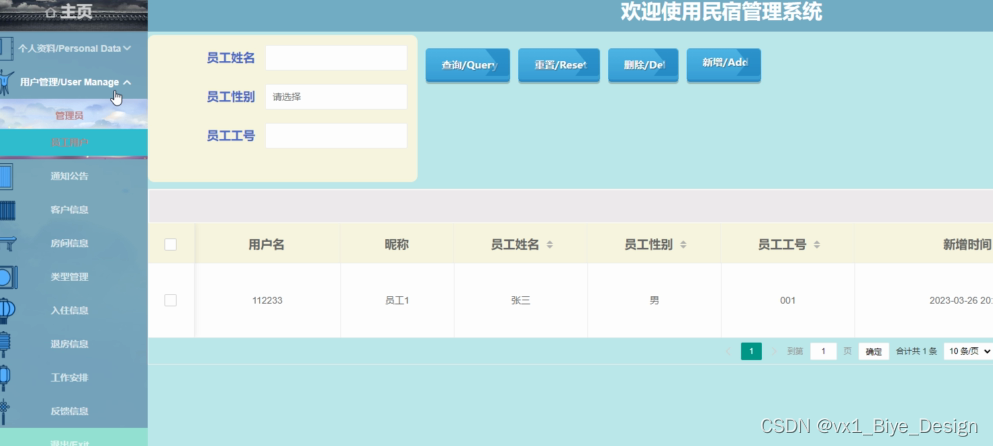Click employee number cell 001

pos(788,300)
